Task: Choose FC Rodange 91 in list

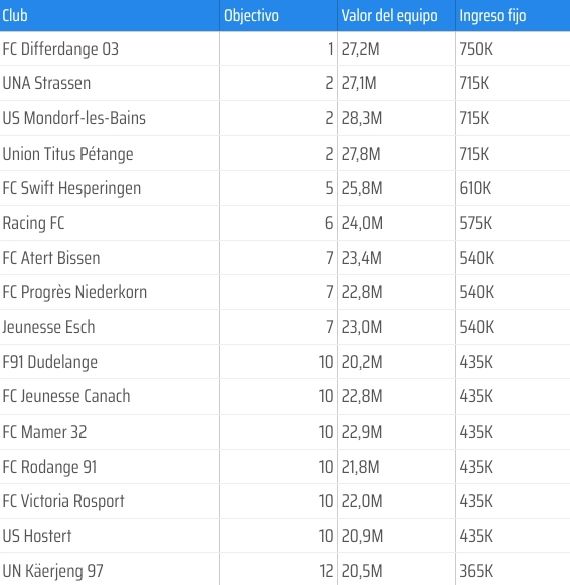Action: point(50,467)
